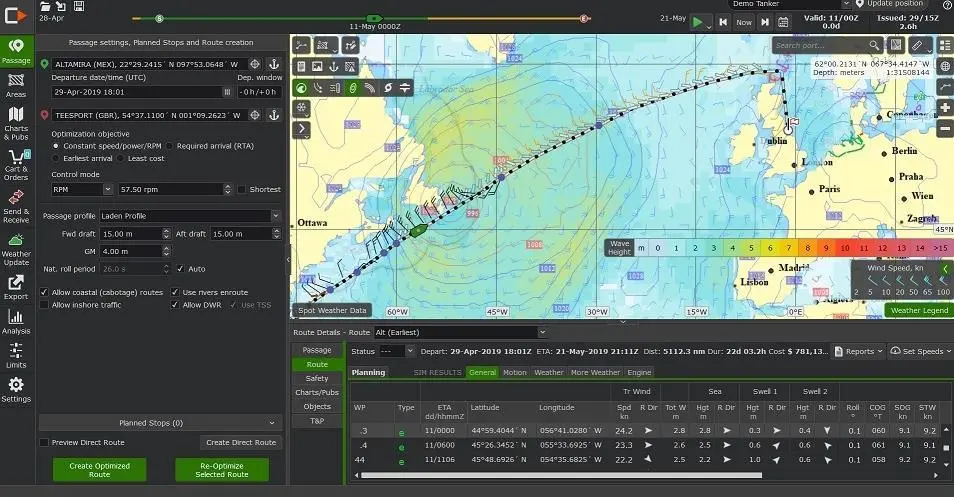The image size is (954, 497).
Task: Open the Set Speeds dropdown
Action: click(920, 351)
